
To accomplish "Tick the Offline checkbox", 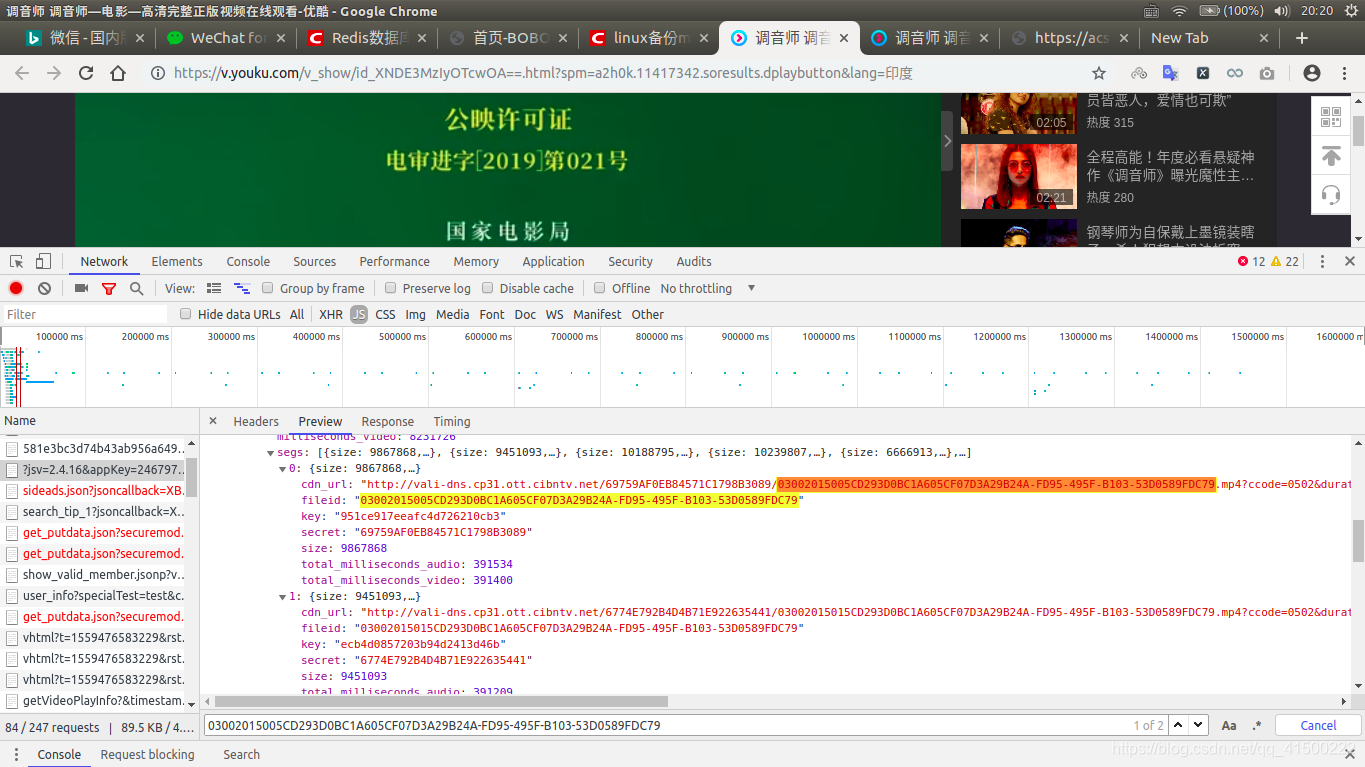I will pyautogui.click(x=600, y=288).
